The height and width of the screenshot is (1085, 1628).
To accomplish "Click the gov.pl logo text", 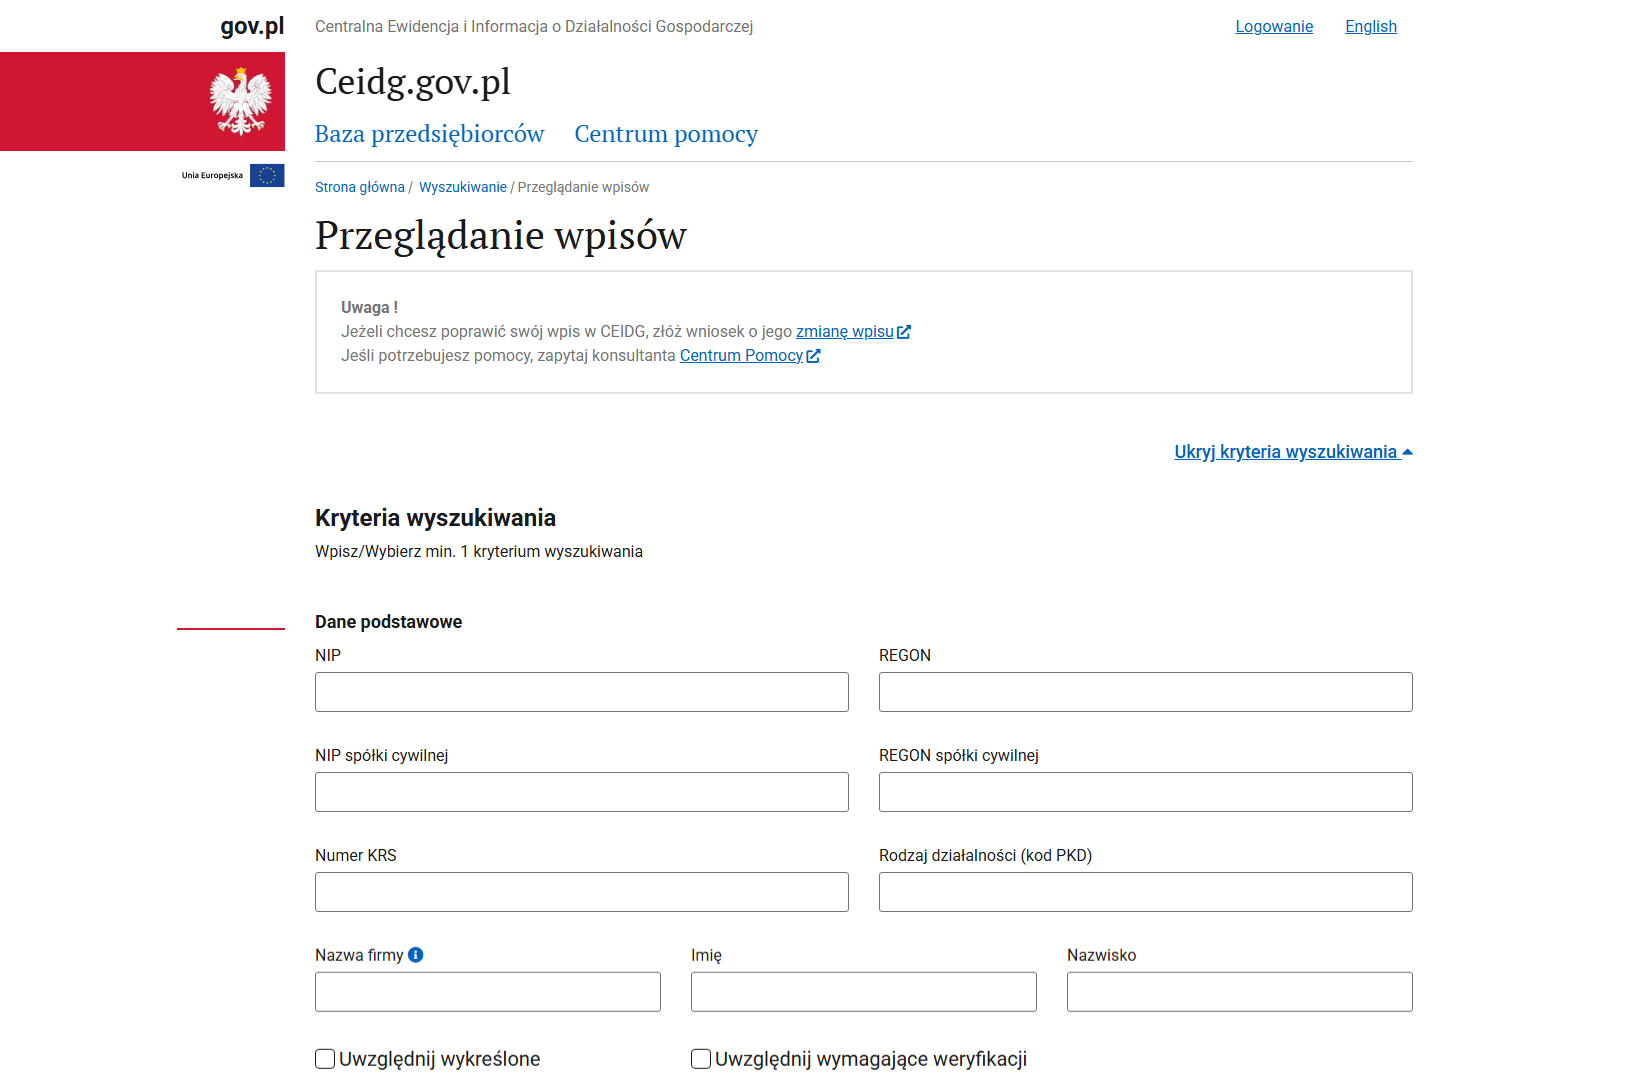I will [x=252, y=26].
